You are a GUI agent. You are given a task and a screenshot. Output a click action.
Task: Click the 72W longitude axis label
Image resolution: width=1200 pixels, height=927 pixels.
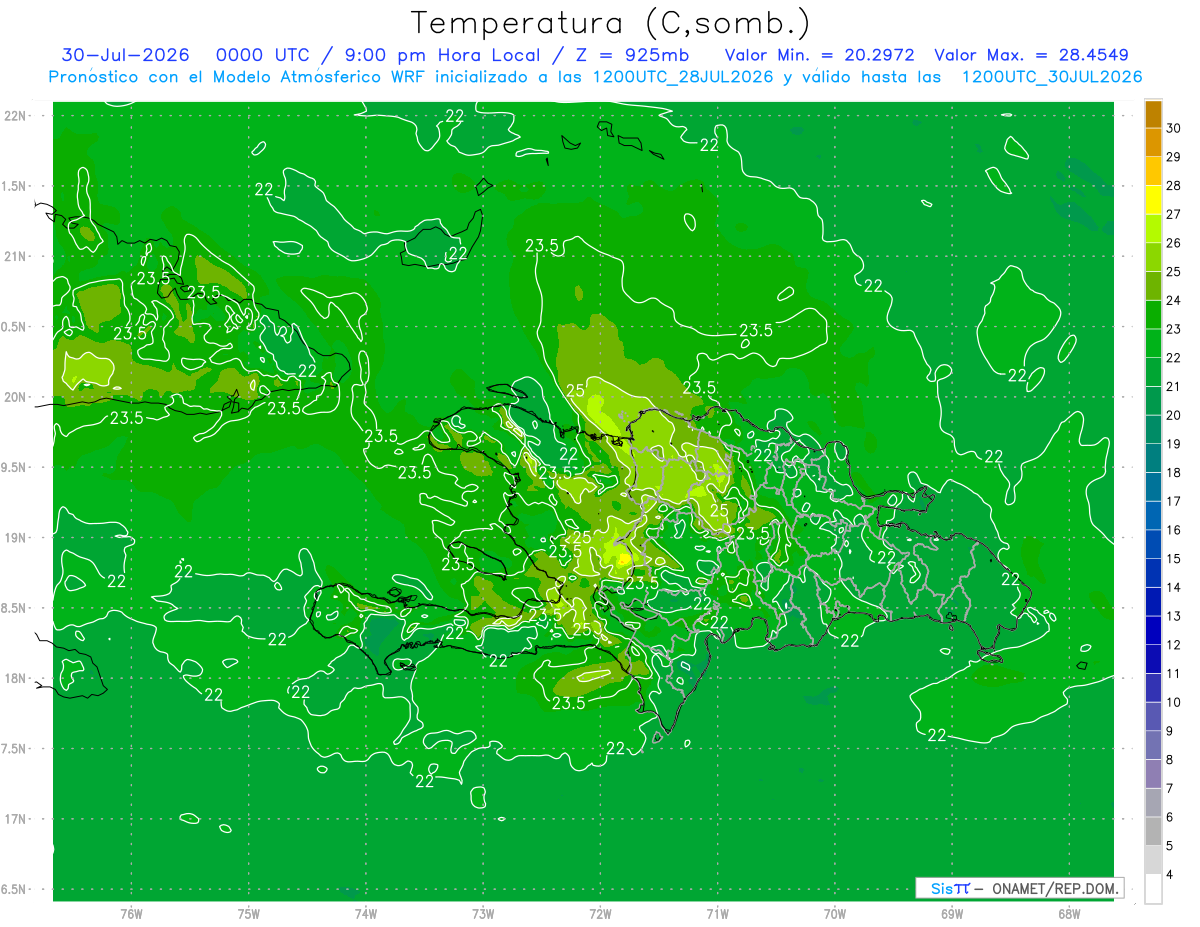coord(600,914)
